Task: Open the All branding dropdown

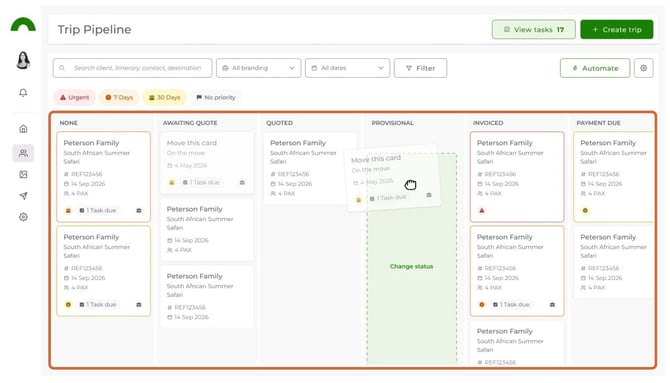Action: point(259,68)
